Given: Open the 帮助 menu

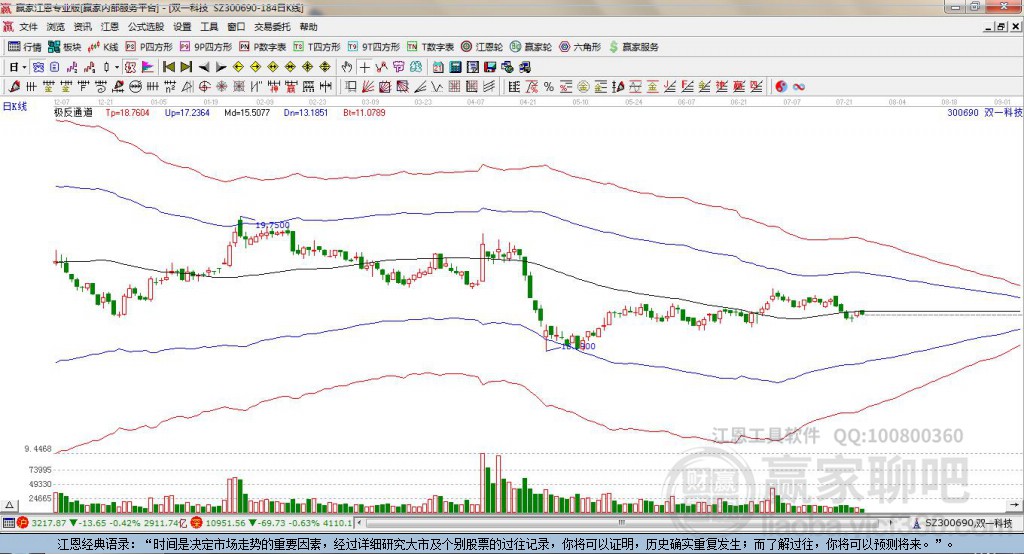Looking at the screenshot, I should pos(308,27).
